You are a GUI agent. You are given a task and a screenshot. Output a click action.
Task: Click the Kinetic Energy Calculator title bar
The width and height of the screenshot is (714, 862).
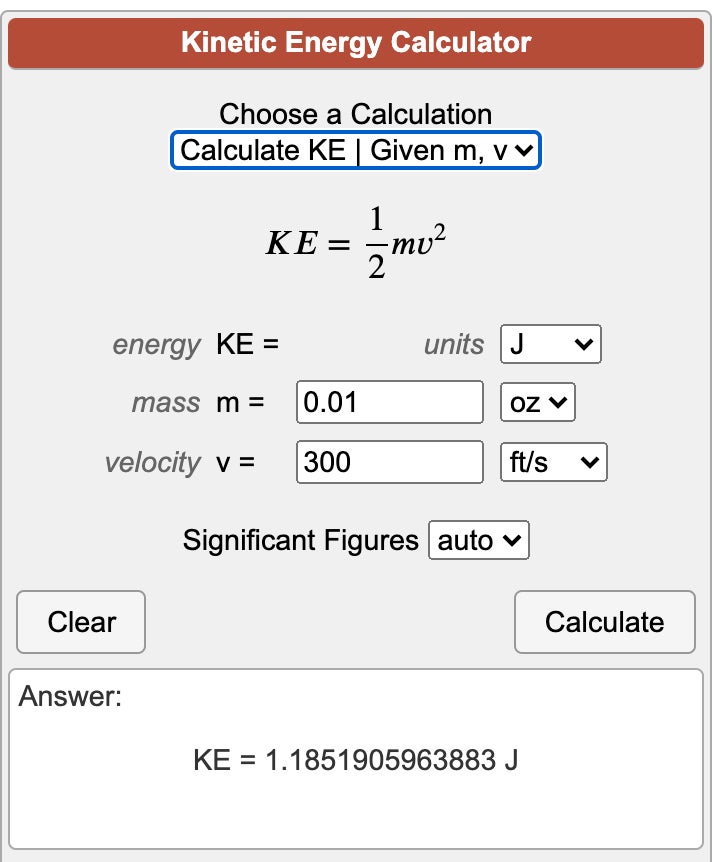click(x=356, y=43)
